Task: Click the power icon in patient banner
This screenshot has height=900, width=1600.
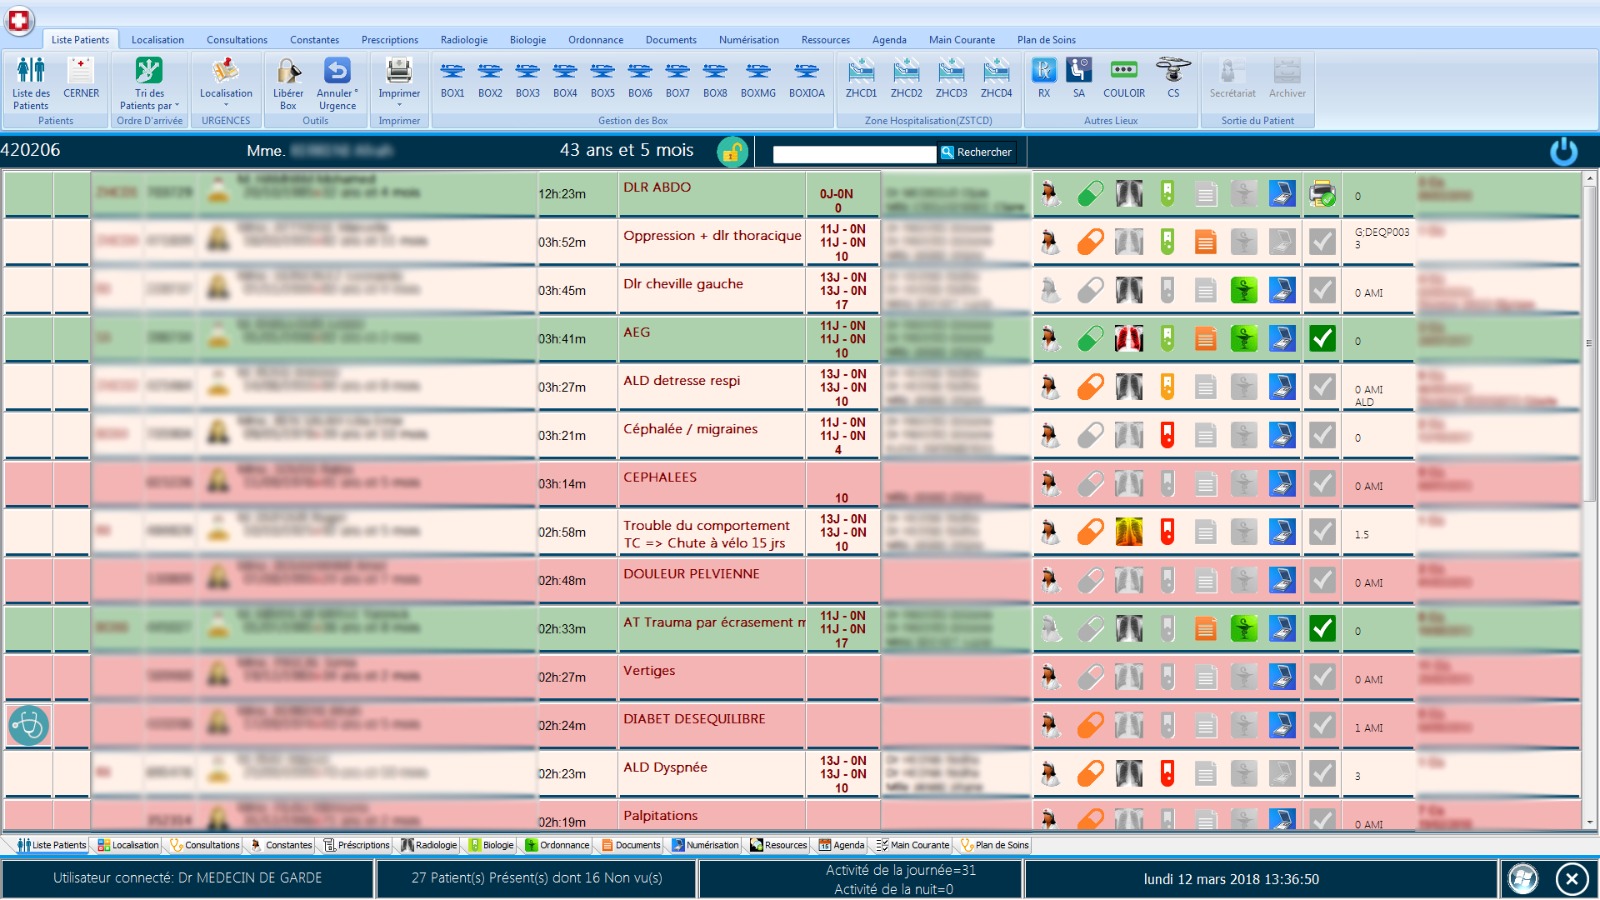Action: tap(1563, 152)
